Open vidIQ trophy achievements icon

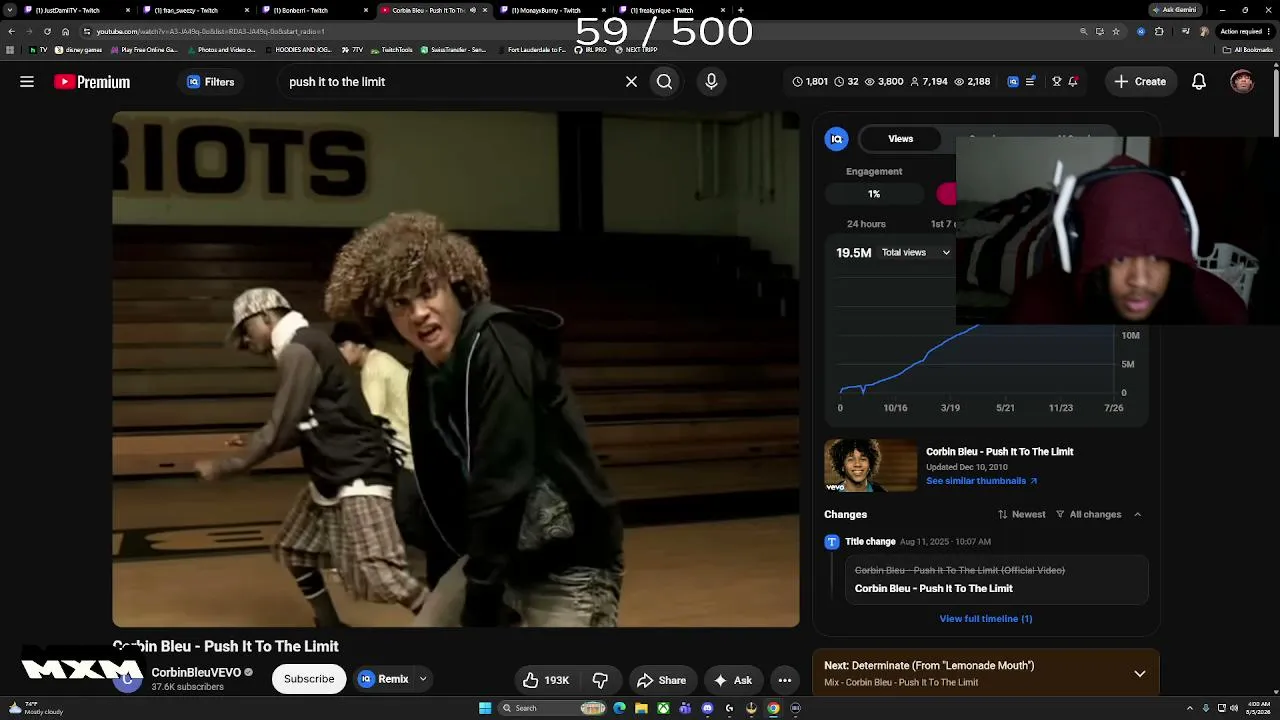click(x=1056, y=82)
